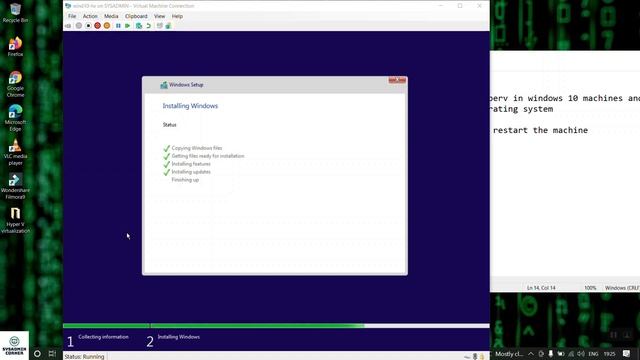Click the Windows Setup dialog title
Screen dimensions: 640x360
(x=186, y=85)
